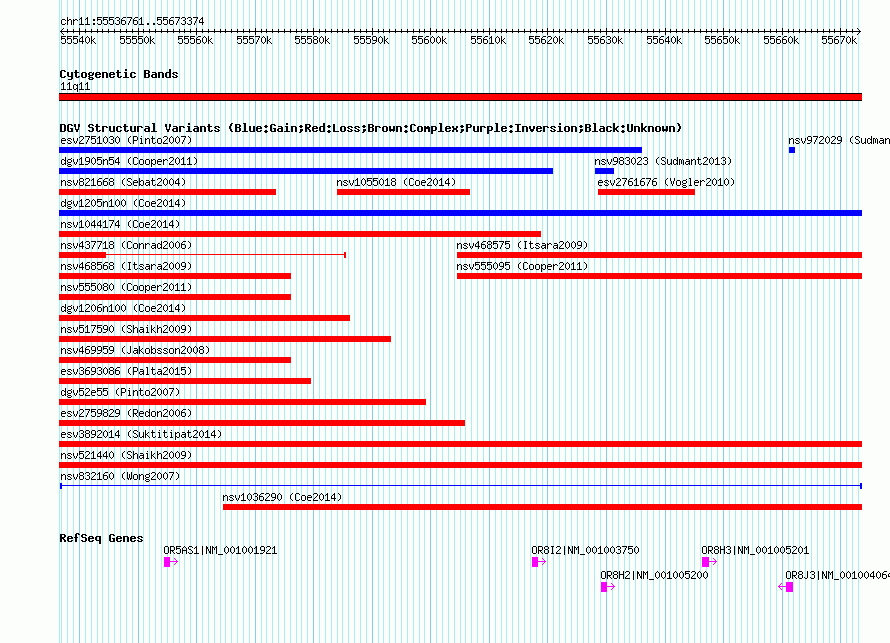
Task: Select the red nsv1055018 loss bar
Action: point(404,192)
